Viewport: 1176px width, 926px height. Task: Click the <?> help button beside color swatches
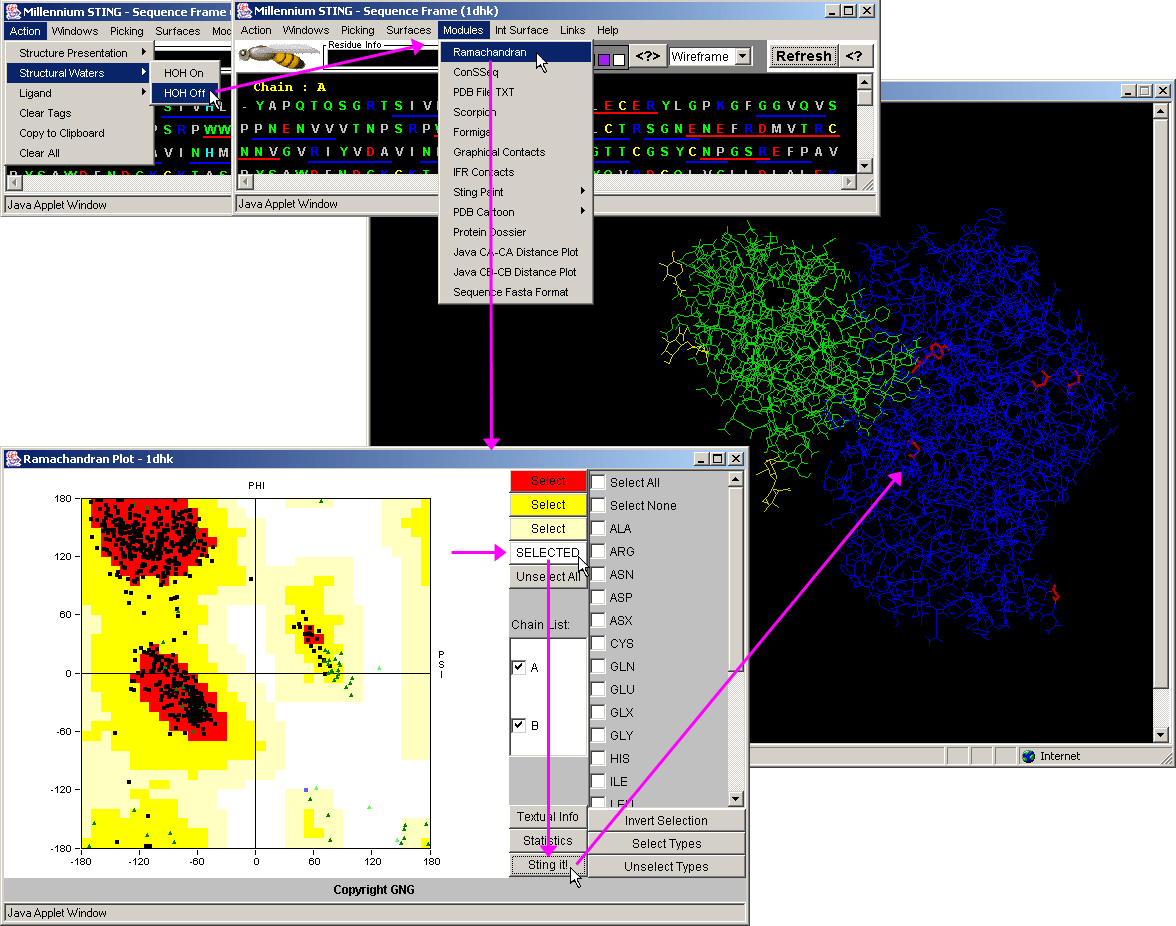click(647, 56)
